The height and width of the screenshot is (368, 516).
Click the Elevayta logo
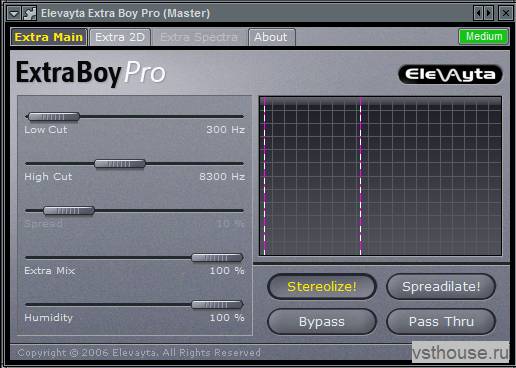click(x=450, y=74)
